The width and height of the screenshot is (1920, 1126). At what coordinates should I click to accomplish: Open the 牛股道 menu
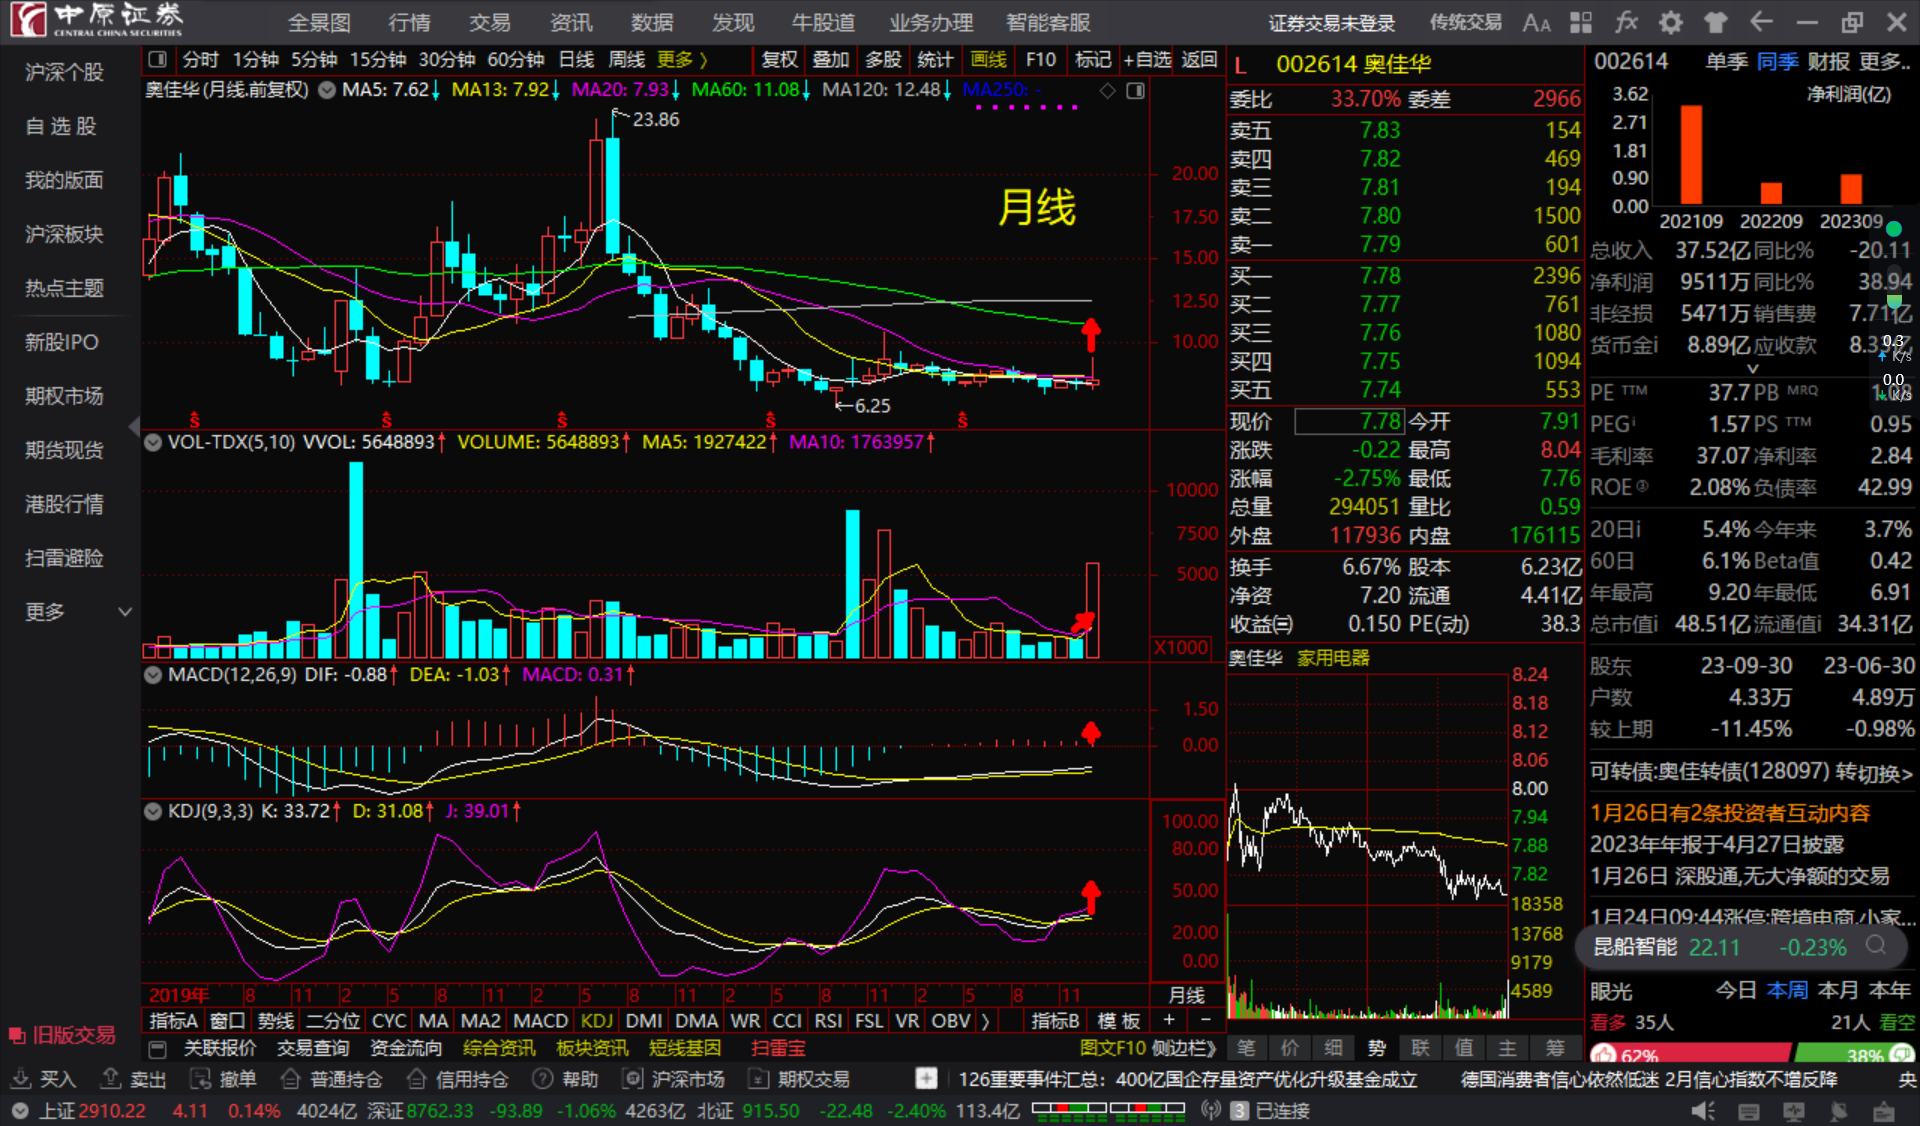pyautogui.click(x=824, y=23)
